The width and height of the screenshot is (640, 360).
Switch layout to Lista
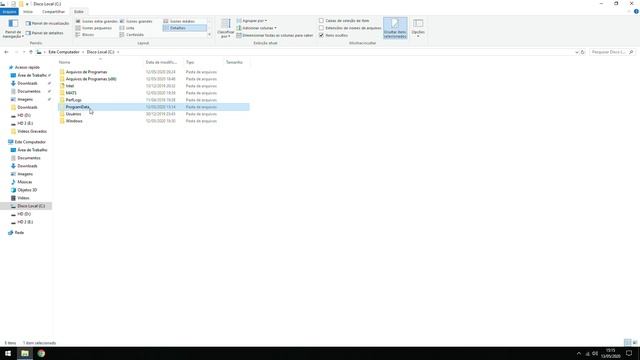[x=127, y=28]
